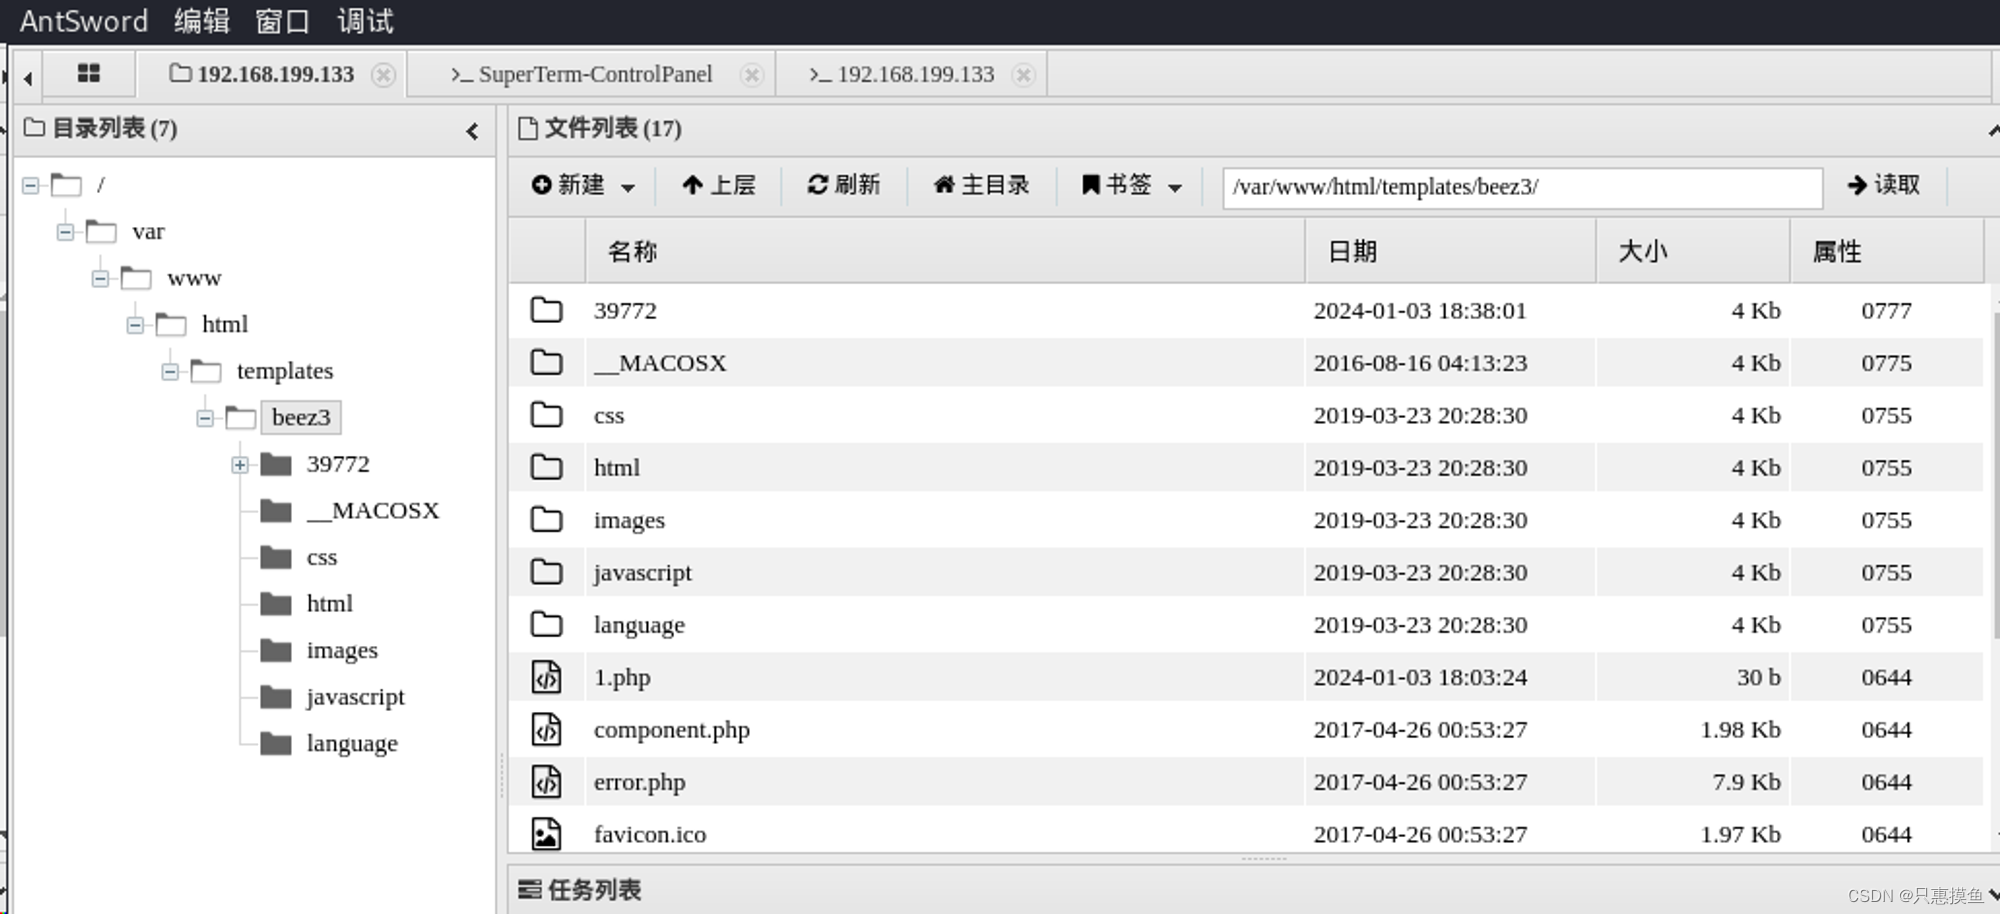Image resolution: width=2000 pixels, height=914 pixels.
Task: Switch to SuperTerm-ControlPanel tab
Action: coord(582,74)
